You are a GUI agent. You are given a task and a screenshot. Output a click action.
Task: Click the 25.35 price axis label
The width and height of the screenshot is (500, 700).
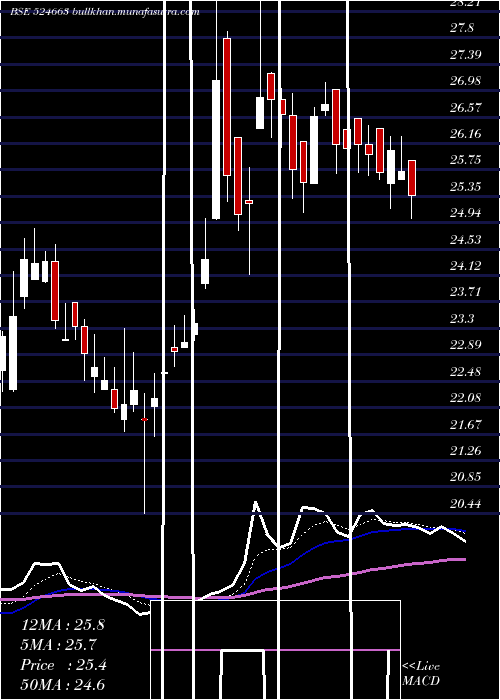pyautogui.click(x=465, y=187)
